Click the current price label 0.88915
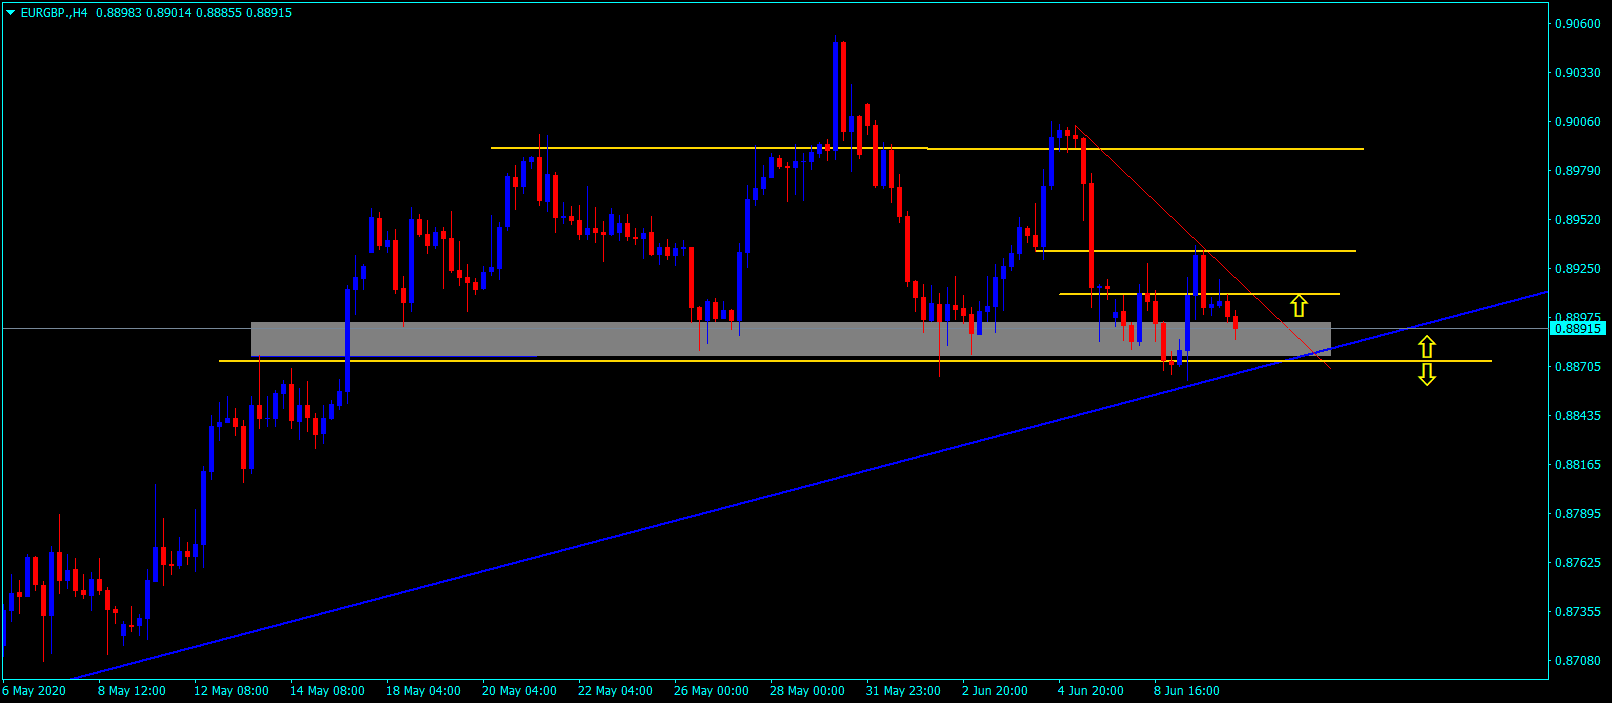Viewport: 1612px width, 703px height. click(1578, 328)
